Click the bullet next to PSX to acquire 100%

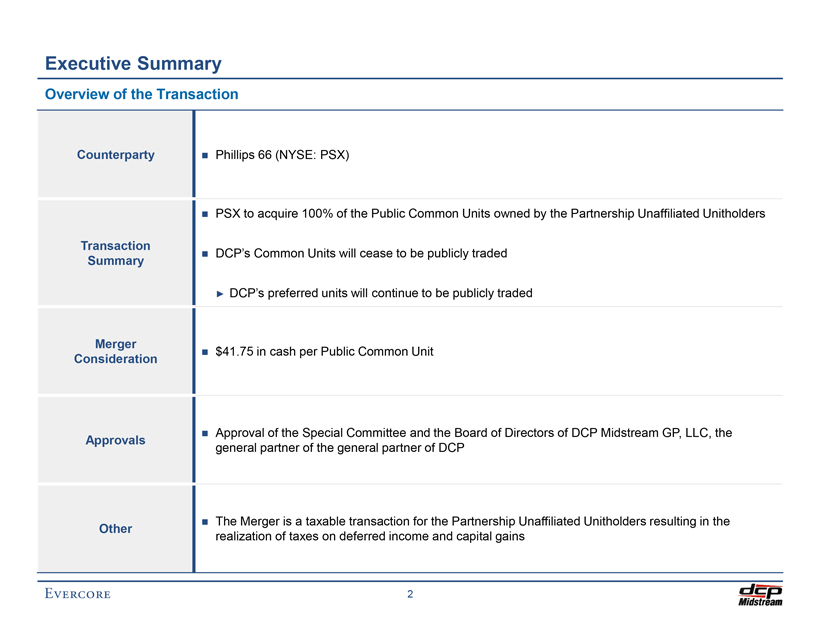tap(204, 214)
